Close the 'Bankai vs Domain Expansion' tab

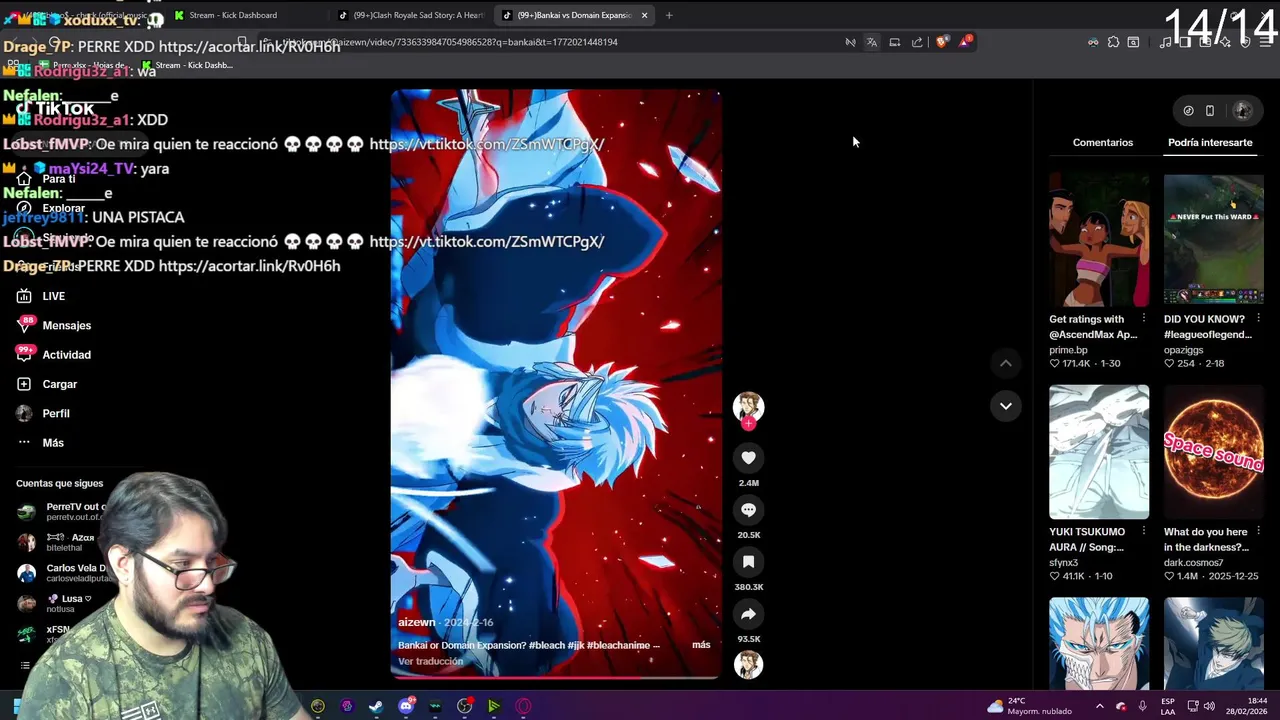click(x=644, y=15)
